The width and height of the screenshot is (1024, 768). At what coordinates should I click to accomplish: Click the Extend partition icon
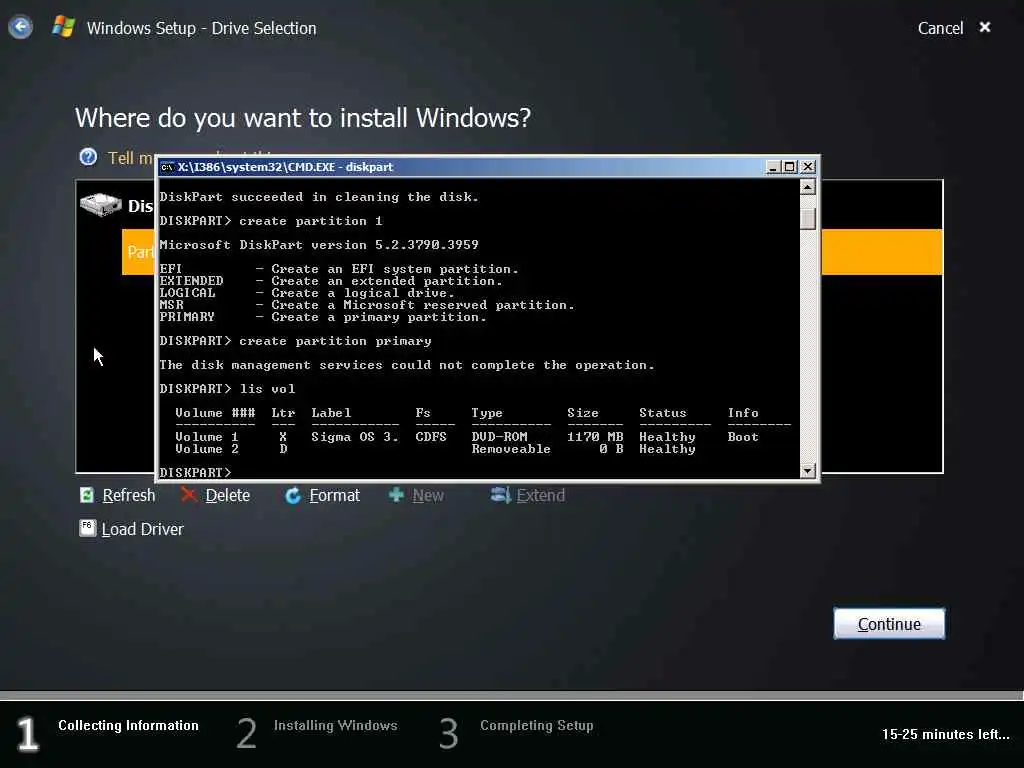500,495
